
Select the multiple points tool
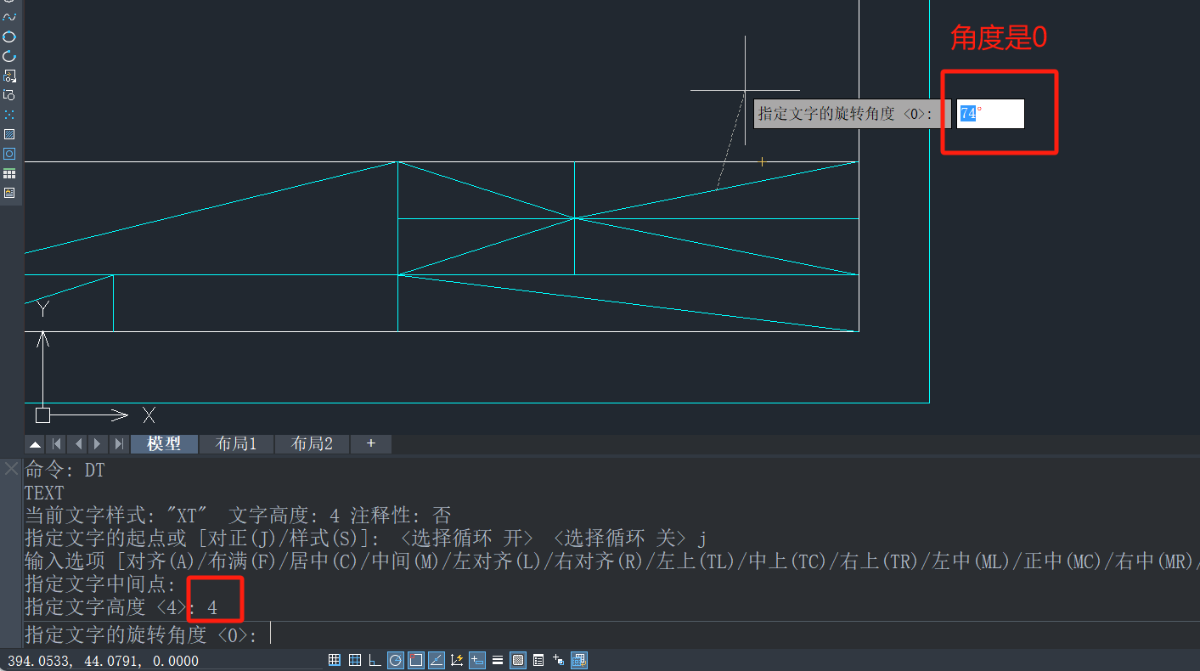(x=9, y=114)
